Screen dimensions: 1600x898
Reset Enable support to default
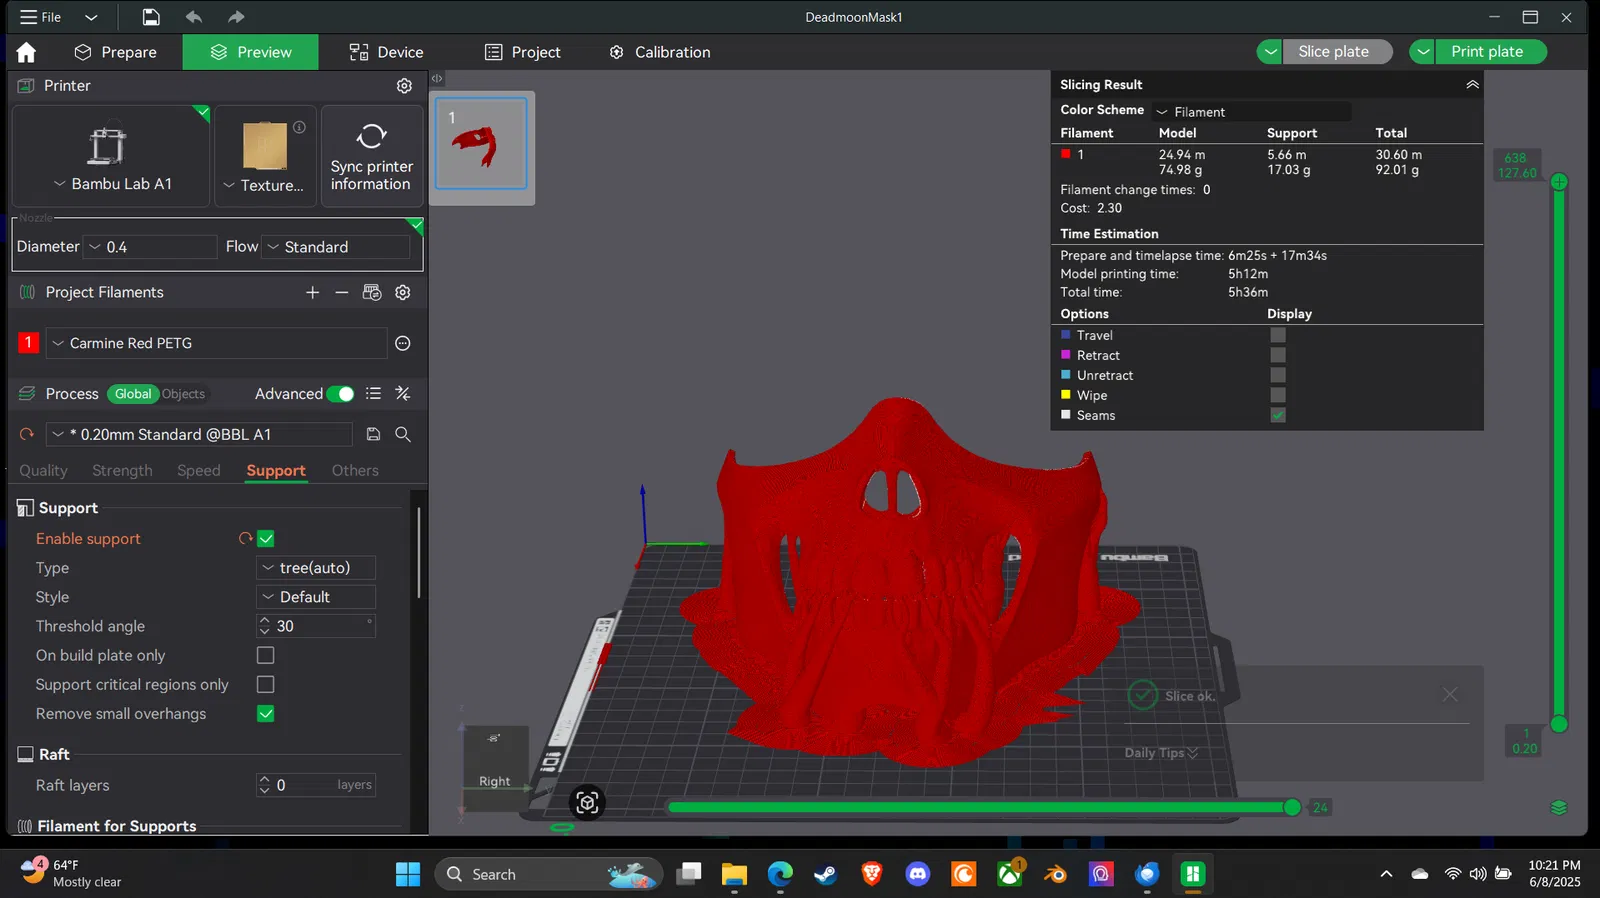(245, 538)
